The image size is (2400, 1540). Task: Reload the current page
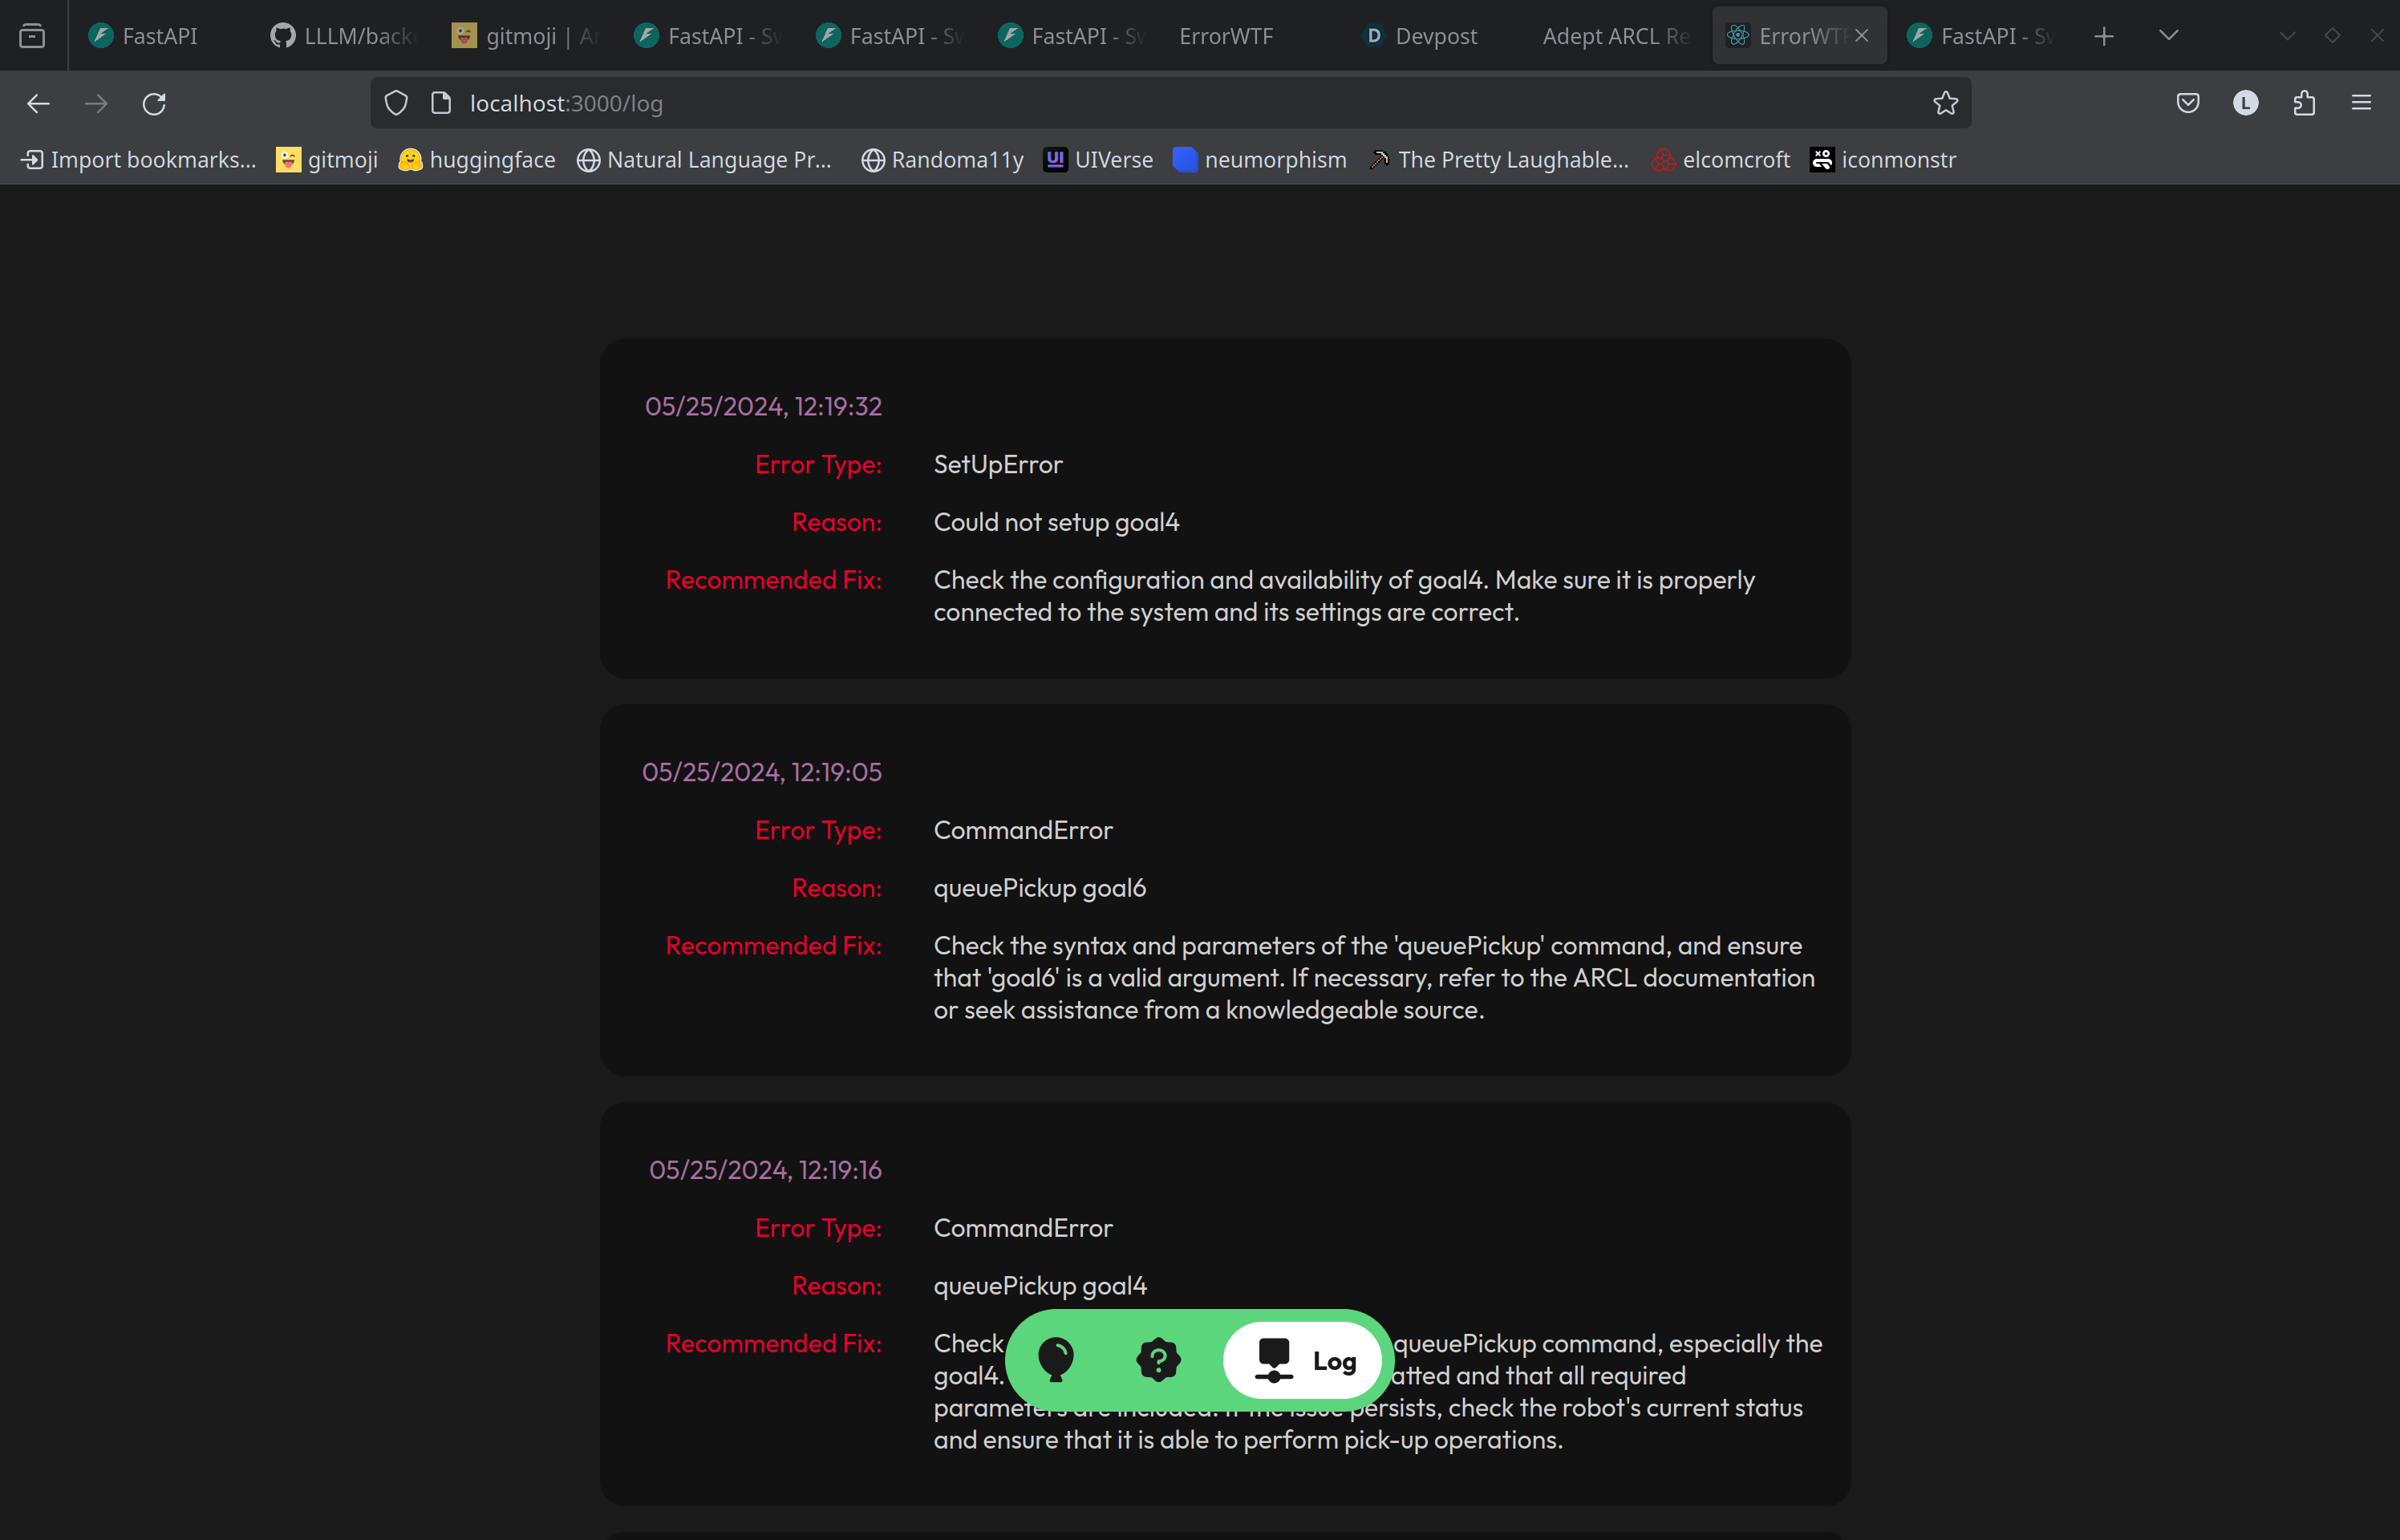(x=154, y=104)
